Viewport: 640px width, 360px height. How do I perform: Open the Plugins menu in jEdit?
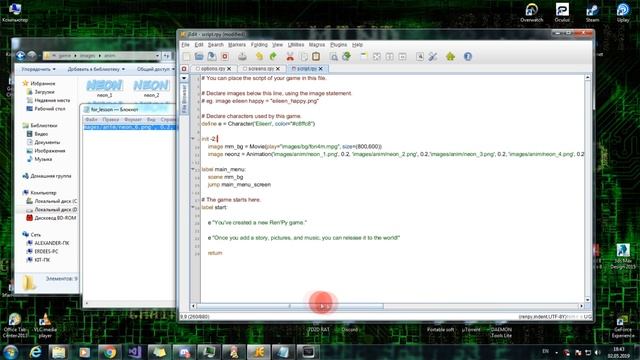point(338,44)
